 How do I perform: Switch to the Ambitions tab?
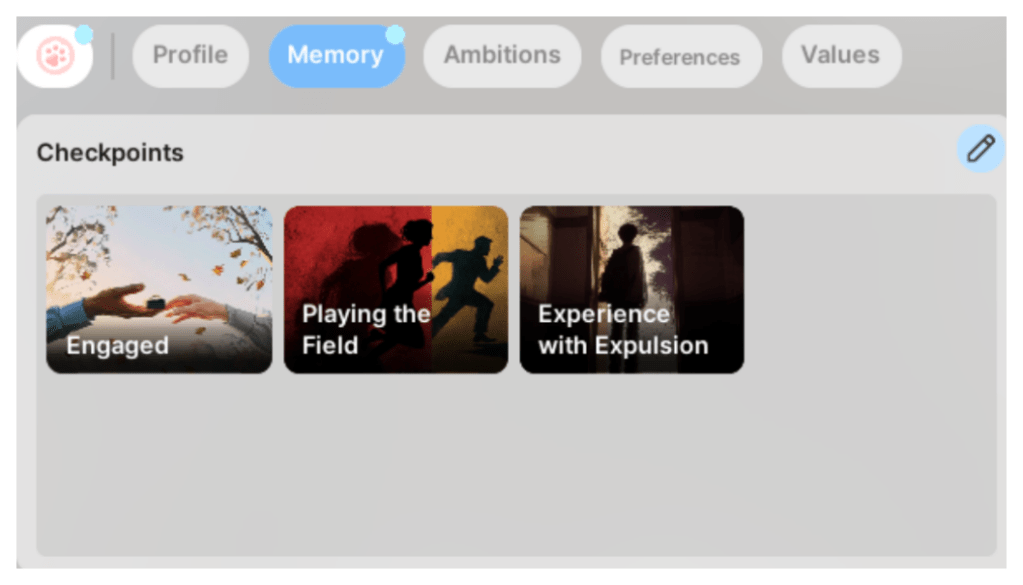(x=502, y=56)
